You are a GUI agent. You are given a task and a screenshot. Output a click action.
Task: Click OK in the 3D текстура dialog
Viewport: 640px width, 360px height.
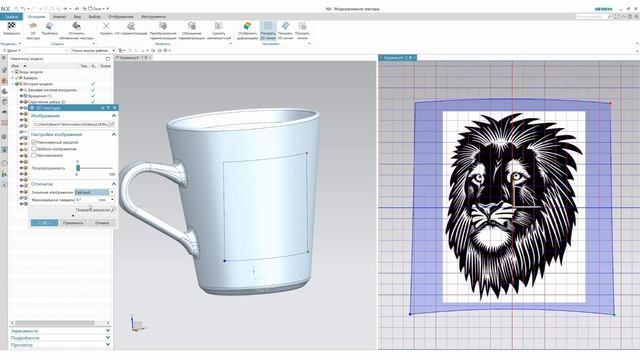coord(44,223)
